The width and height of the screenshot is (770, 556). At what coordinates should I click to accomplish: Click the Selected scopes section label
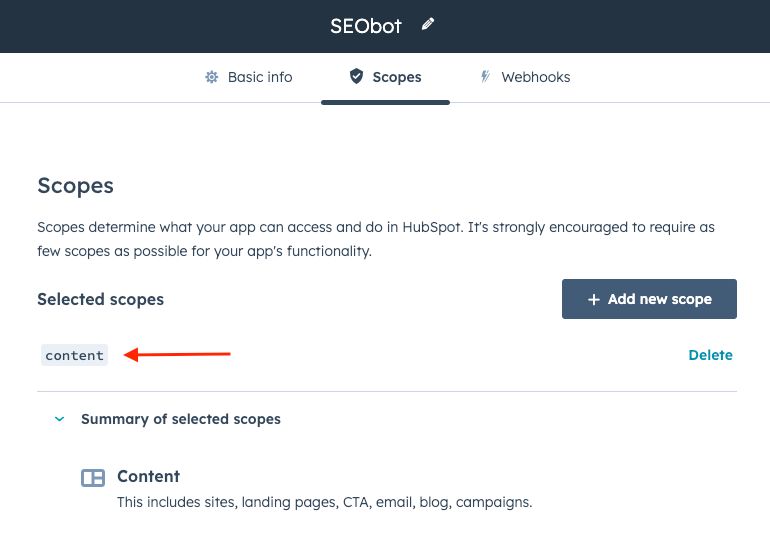pyautogui.click(x=100, y=299)
